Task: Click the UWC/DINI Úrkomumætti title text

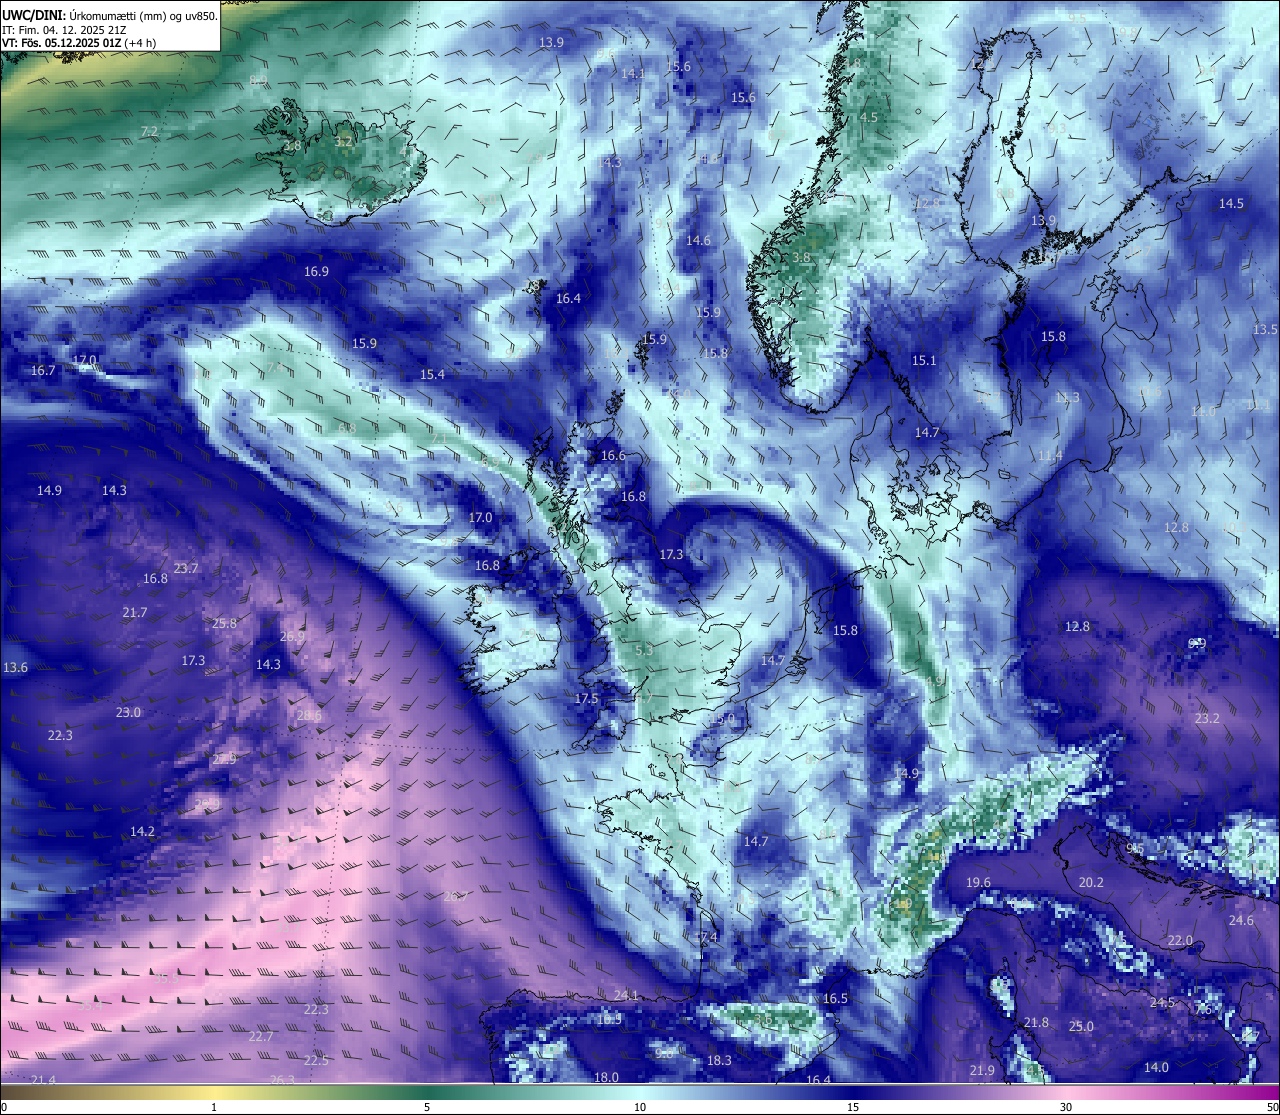Action: point(110,15)
